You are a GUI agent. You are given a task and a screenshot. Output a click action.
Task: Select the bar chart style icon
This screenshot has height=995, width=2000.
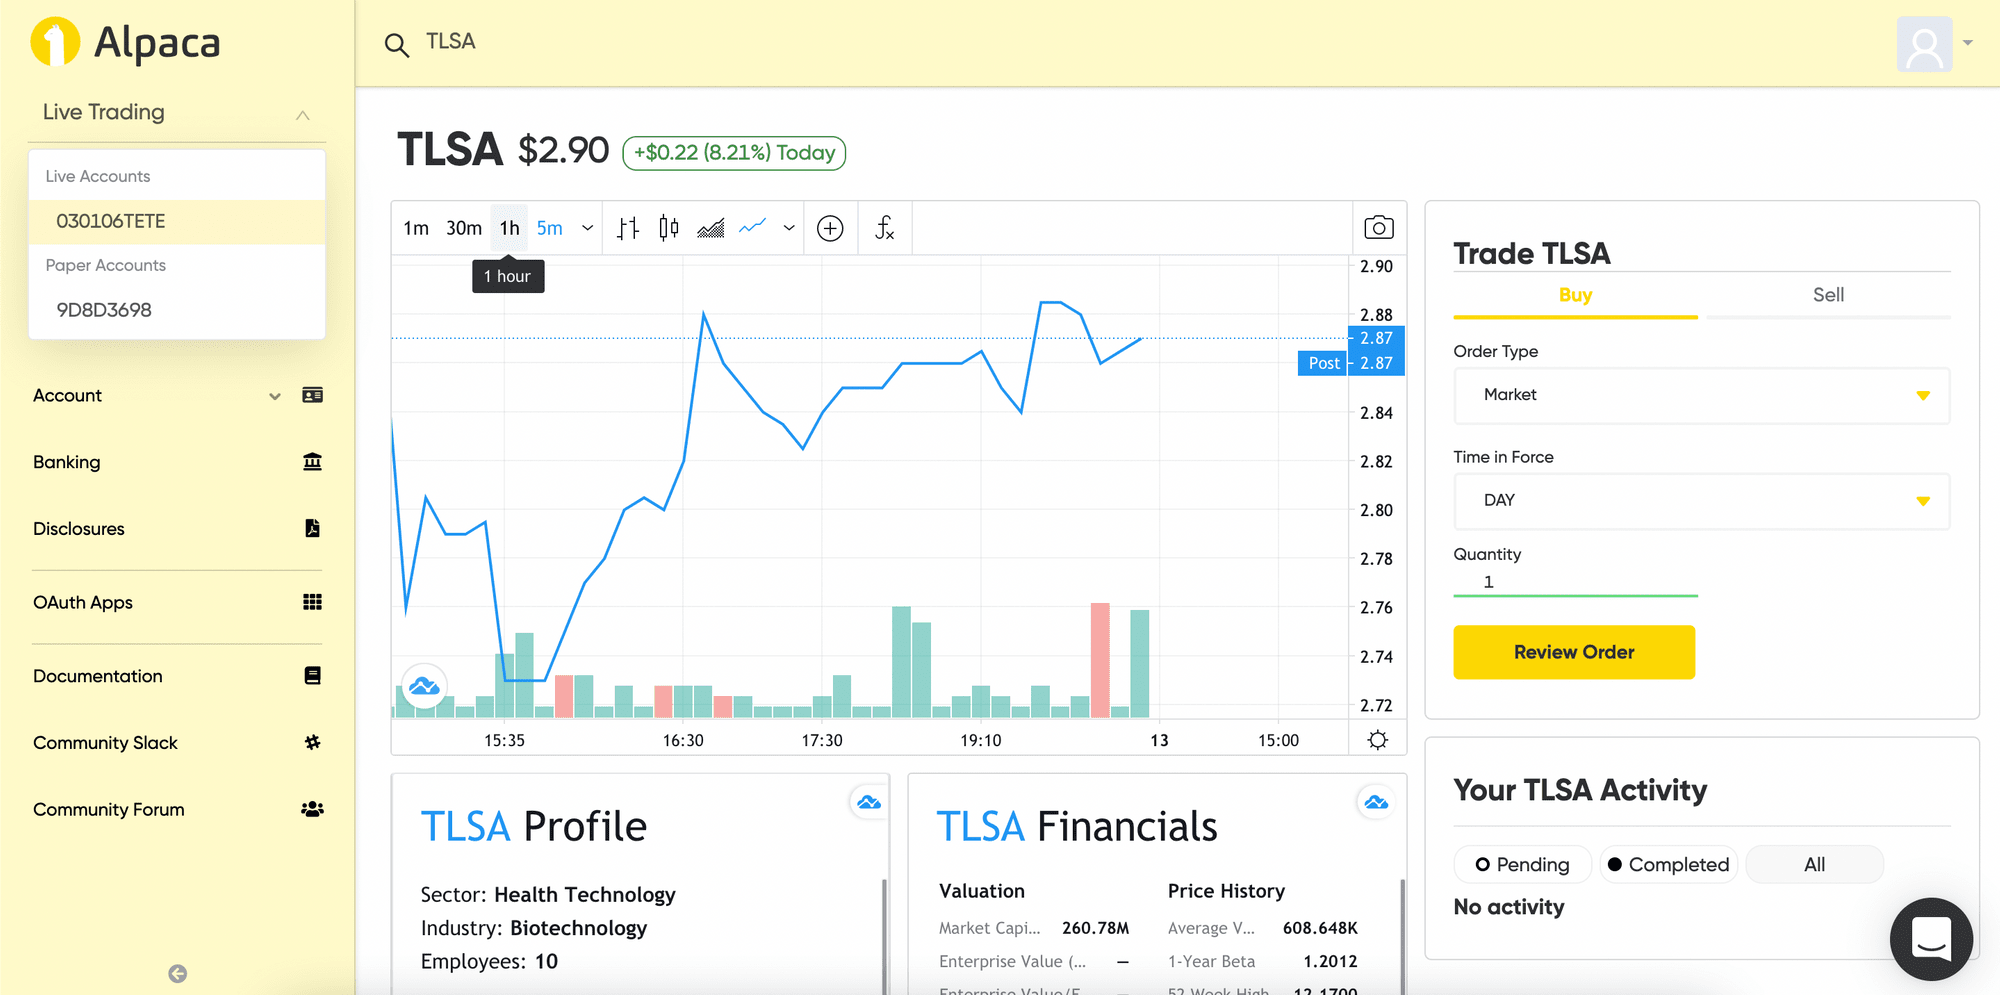click(628, 228)
